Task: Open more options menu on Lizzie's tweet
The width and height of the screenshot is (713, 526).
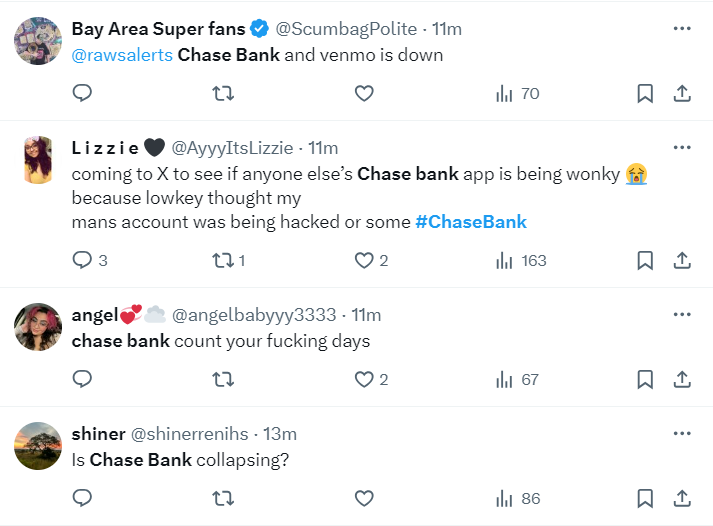Action: click(682, 147)
